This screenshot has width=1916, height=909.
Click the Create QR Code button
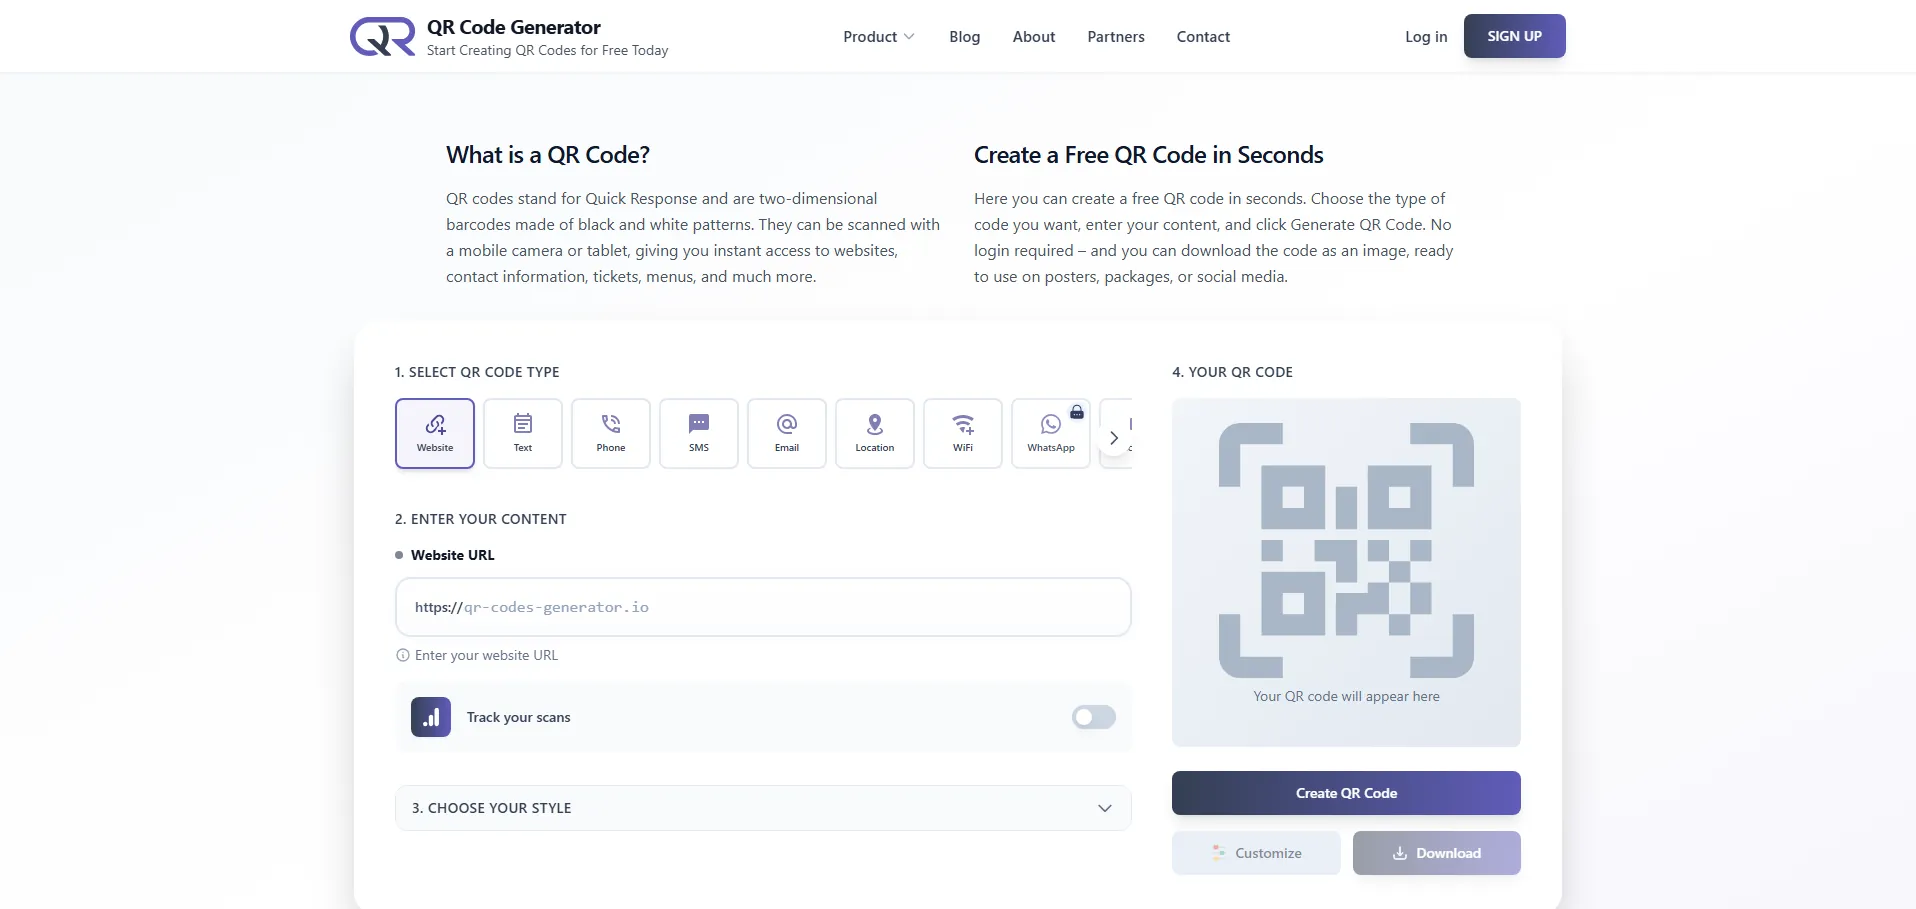[x=1346, y=793]
